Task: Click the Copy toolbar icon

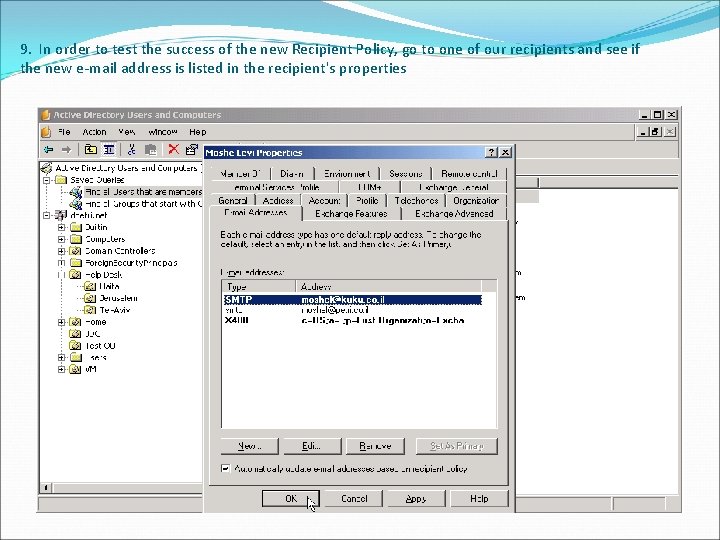Action: [x=150, y=149]
